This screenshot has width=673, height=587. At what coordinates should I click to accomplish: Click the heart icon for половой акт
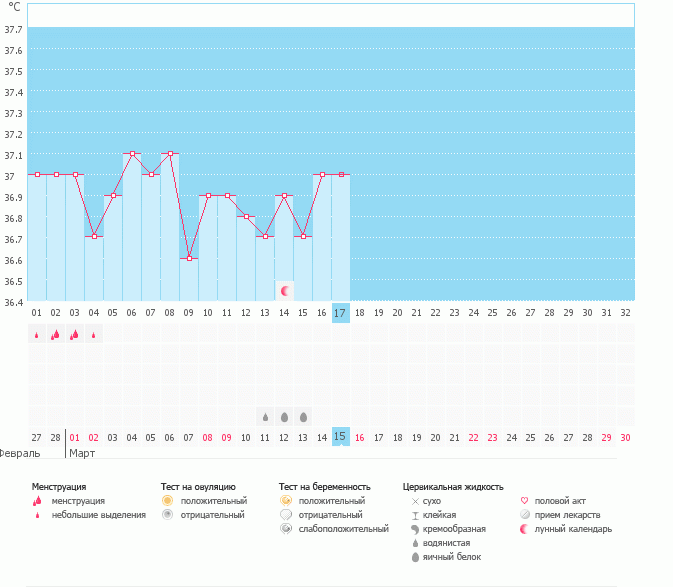coord(524,501)
